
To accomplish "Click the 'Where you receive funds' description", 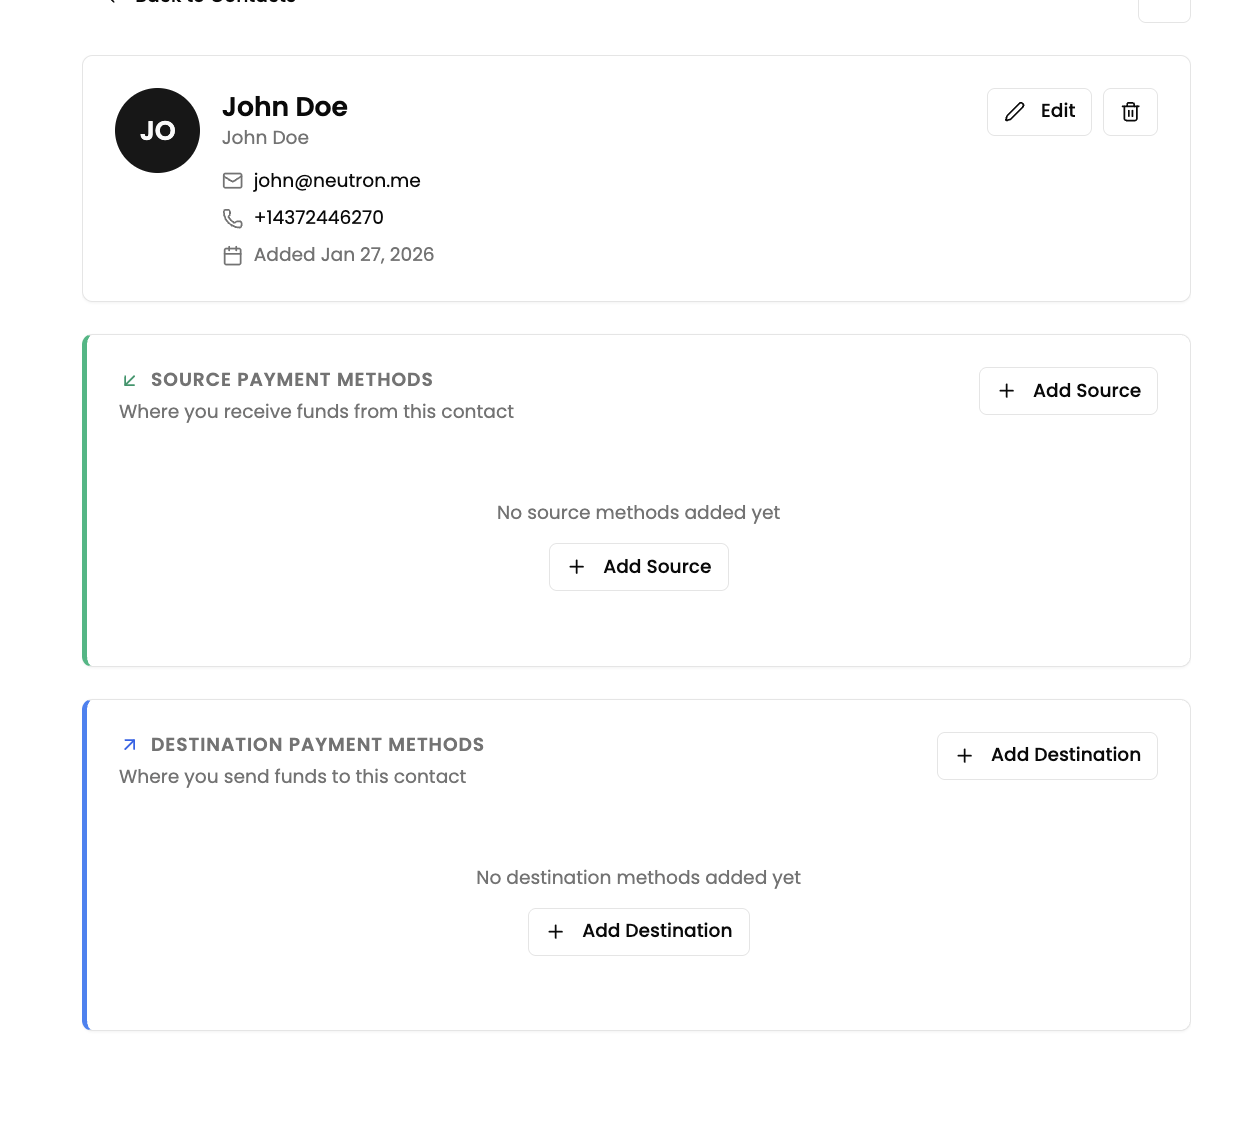I will point(316,412).
